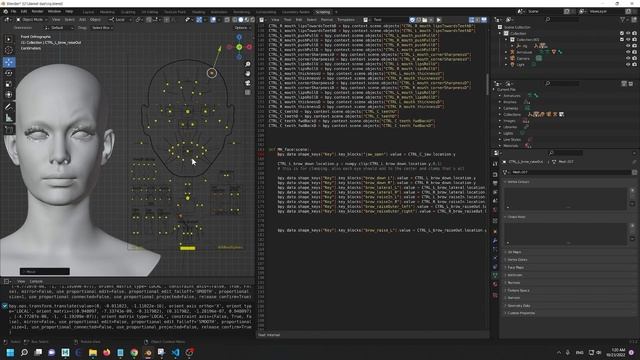Open the outliner filter funnel
Viewport: 640px width, 360px height.
[623, 19]
